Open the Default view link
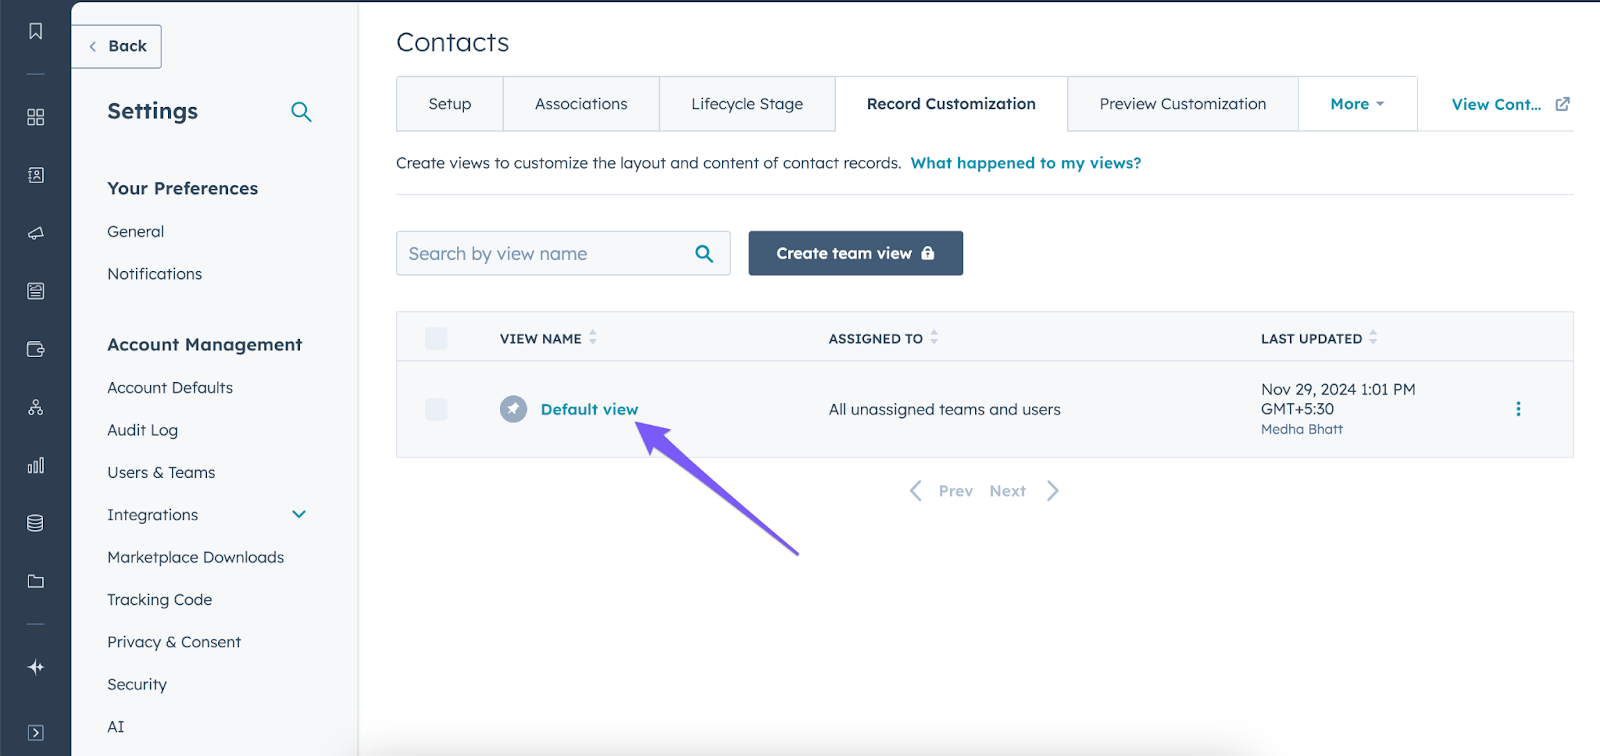 click(x=589, y=409)
